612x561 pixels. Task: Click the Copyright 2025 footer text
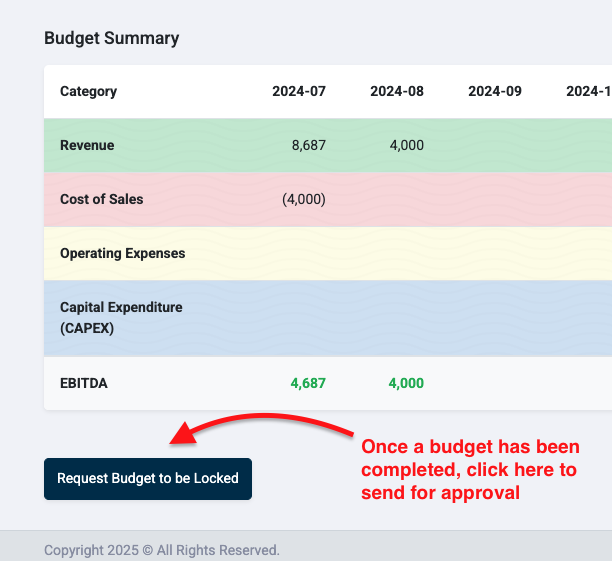click(162, 550)
